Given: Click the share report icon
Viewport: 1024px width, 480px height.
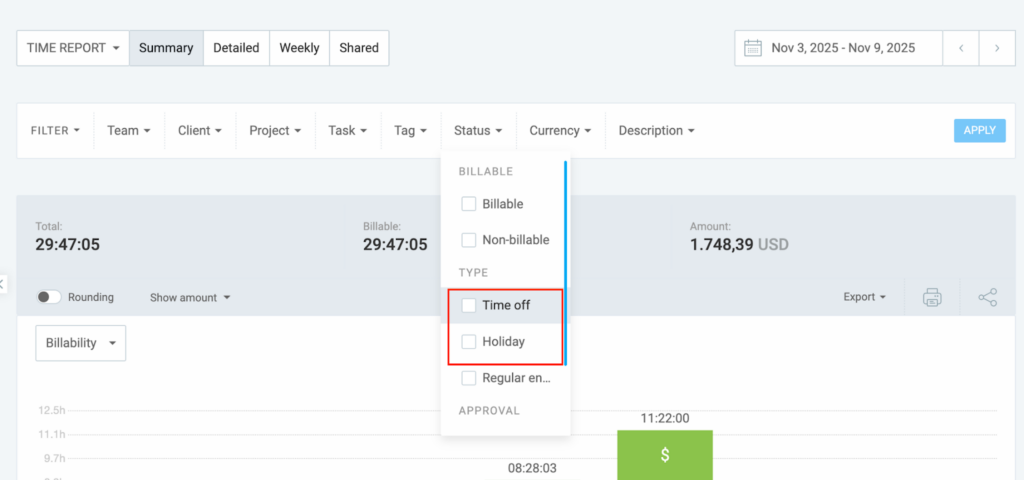Looking at the screenshot, I should (x=987, y=297).
